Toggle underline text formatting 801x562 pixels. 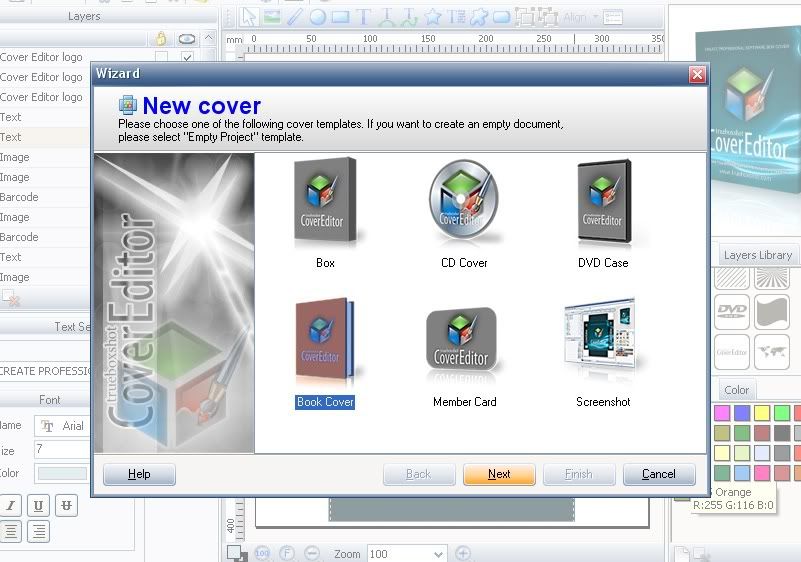(38, 505)
